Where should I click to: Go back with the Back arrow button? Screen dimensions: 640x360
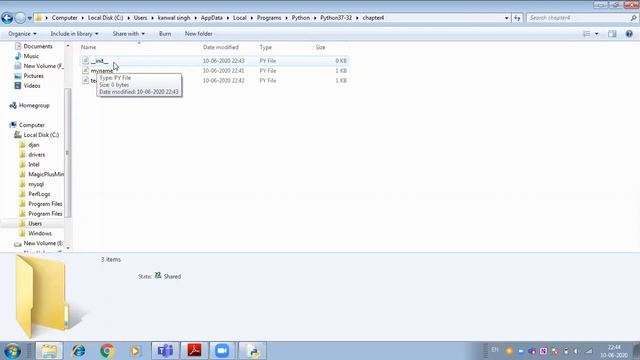(7, 18)
